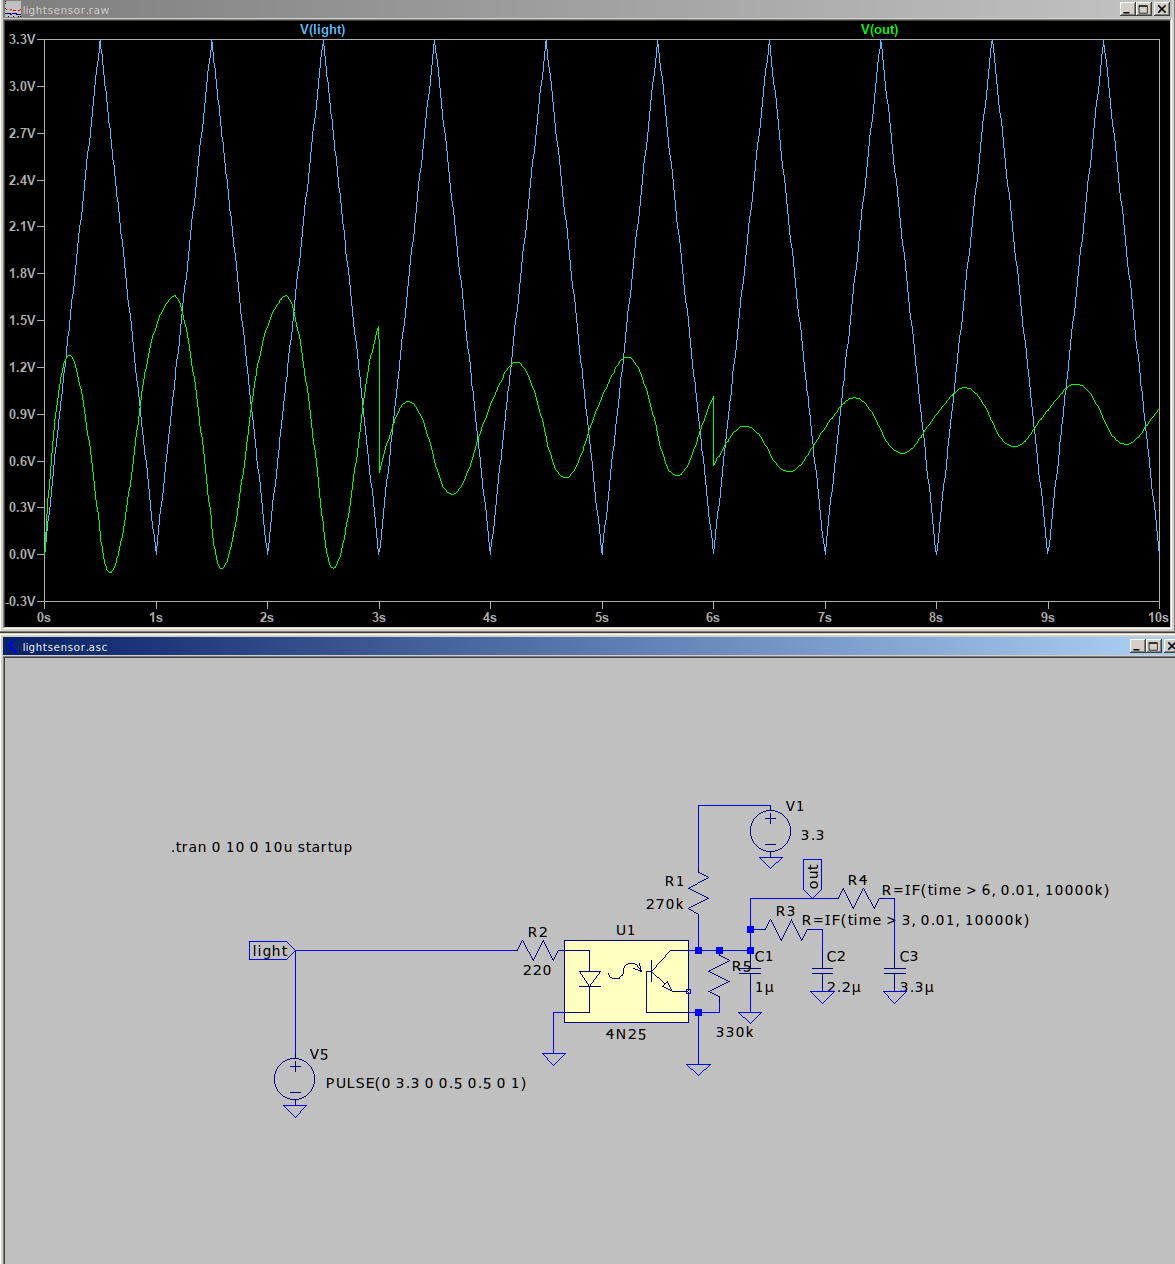Click the 1.5V label on vertical axis
The width and height of the screenshot is (1175, 1264).
click(22, 320)
